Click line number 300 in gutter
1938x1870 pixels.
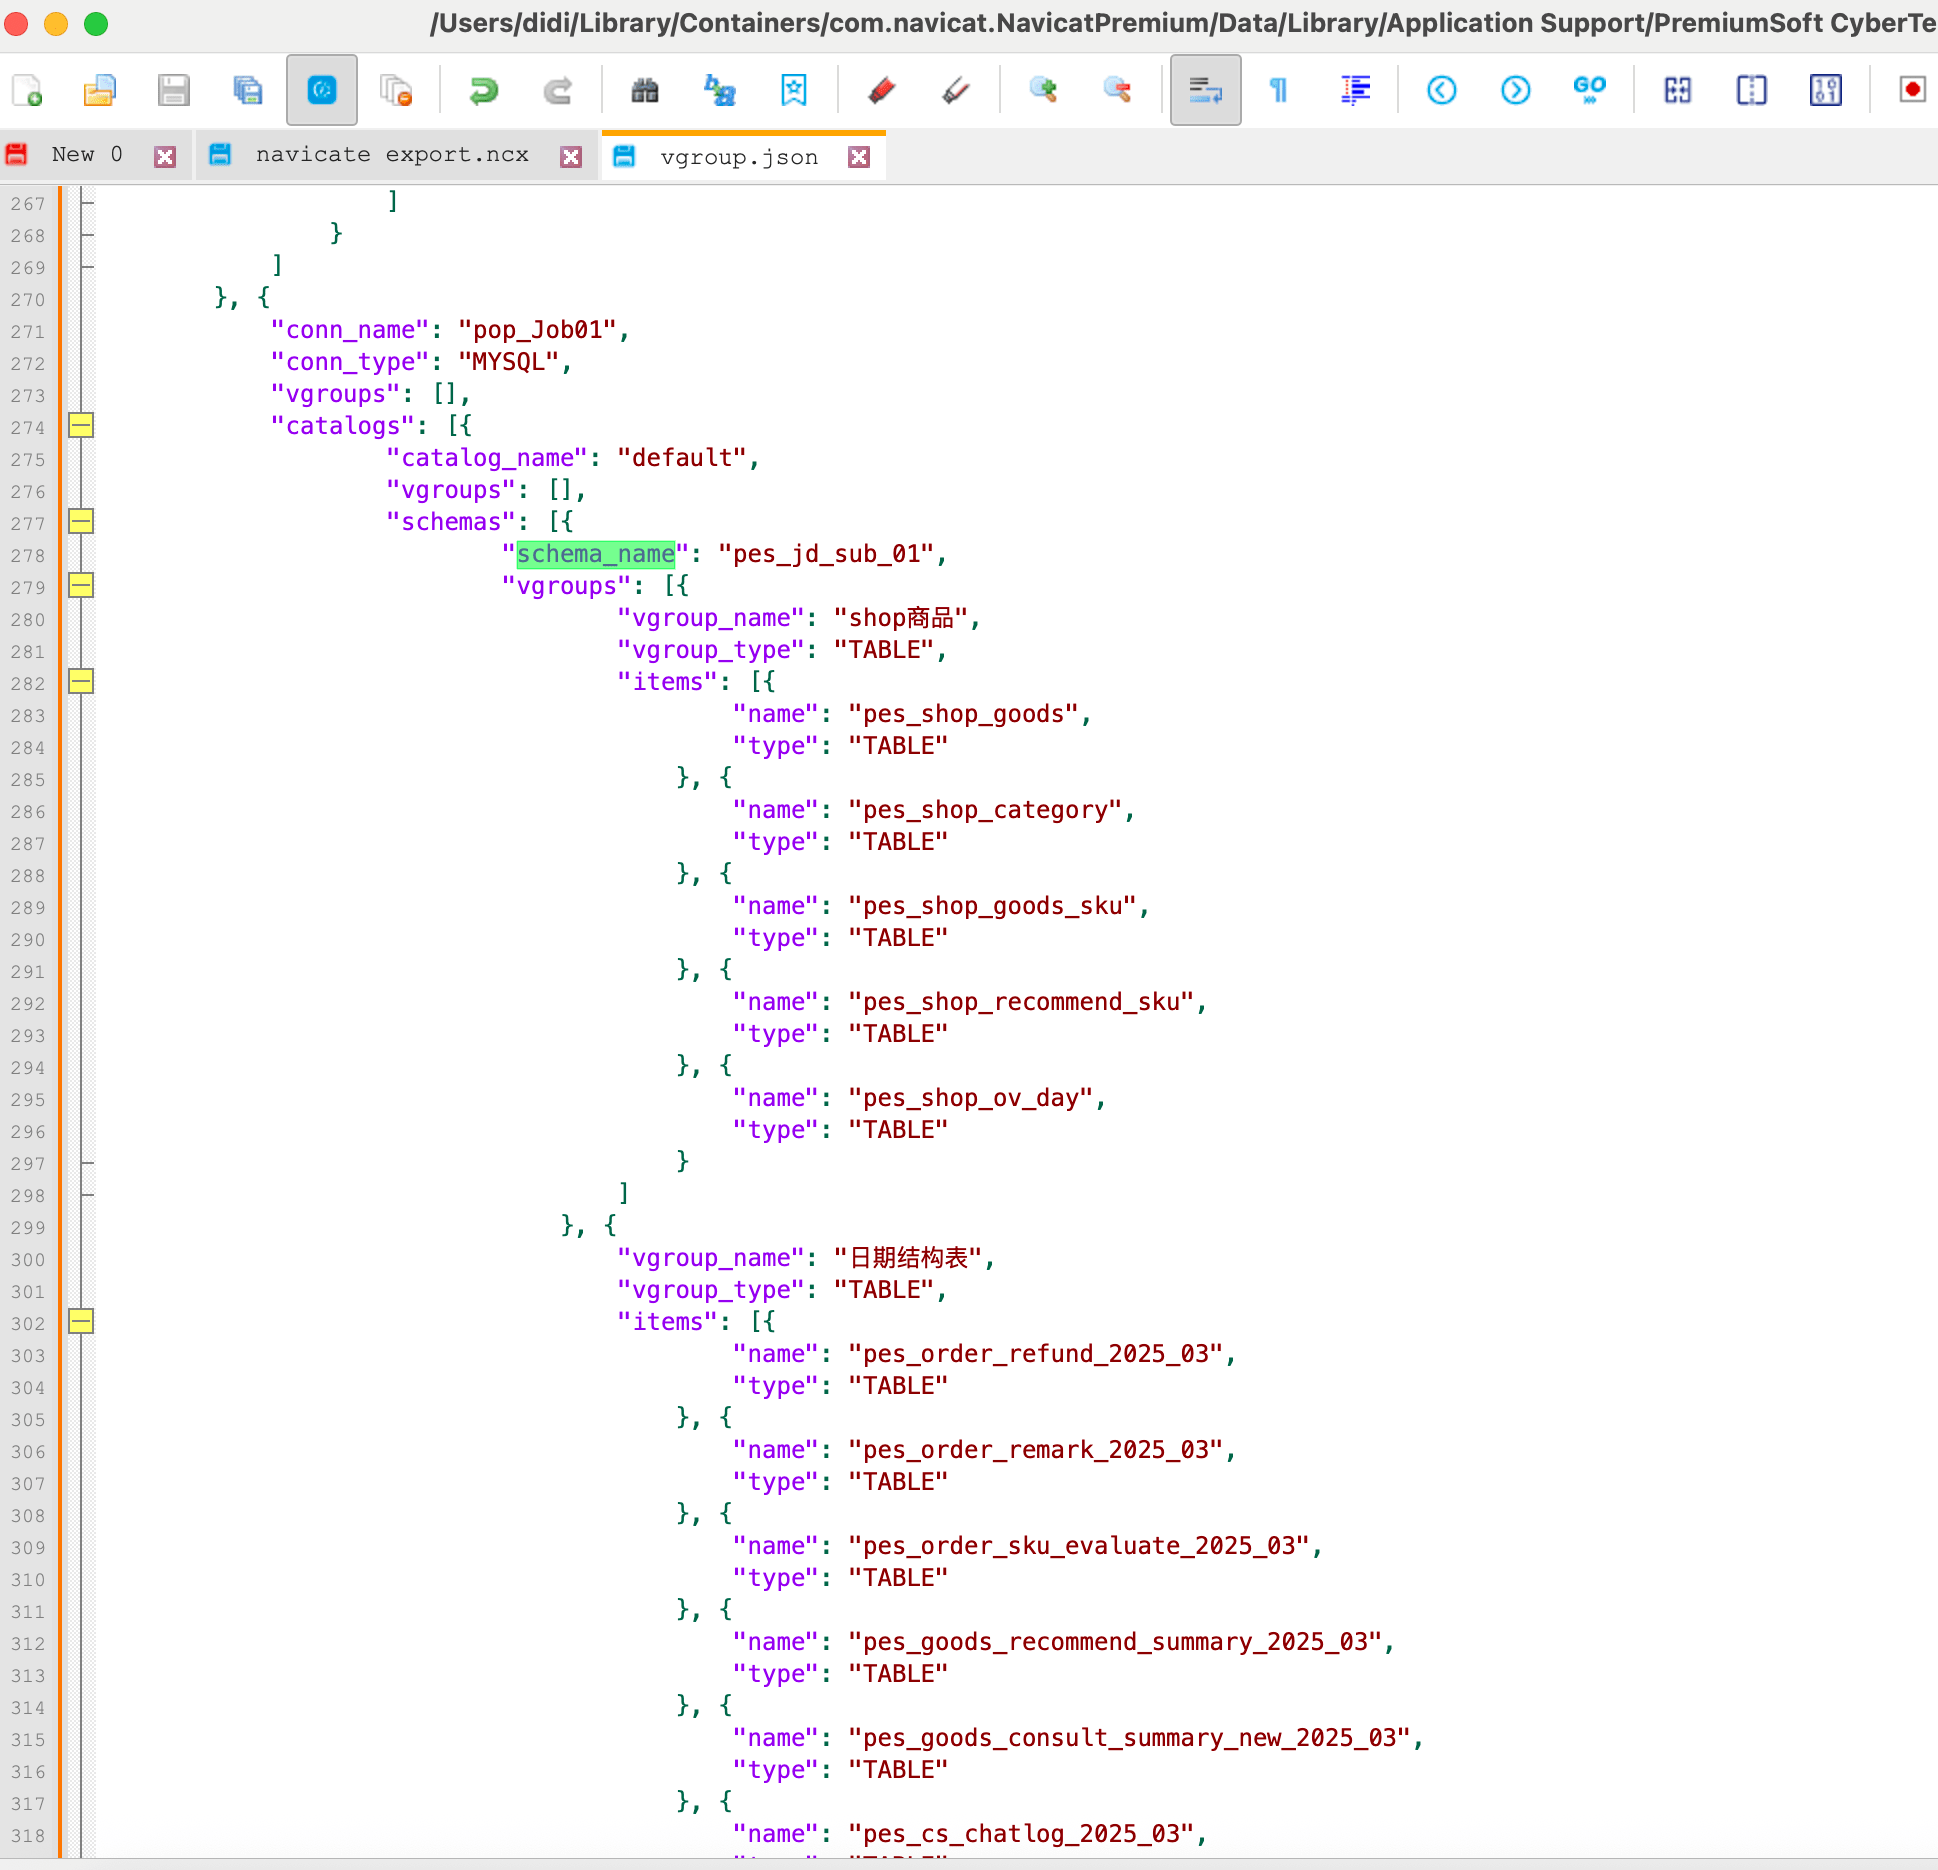coord(28,1260)
